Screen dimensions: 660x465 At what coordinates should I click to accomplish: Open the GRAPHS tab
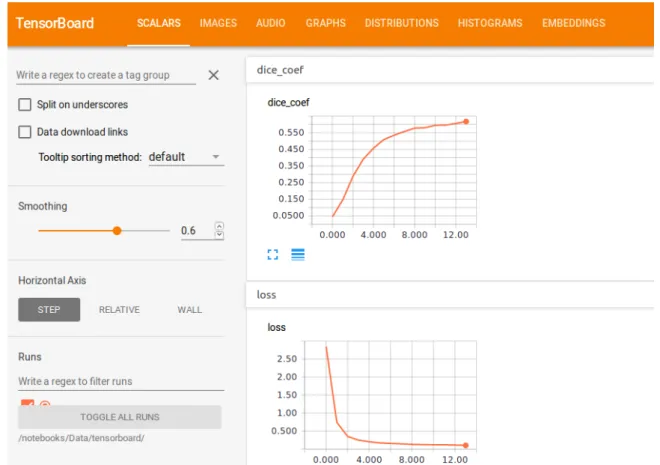(x=325, y=23)
